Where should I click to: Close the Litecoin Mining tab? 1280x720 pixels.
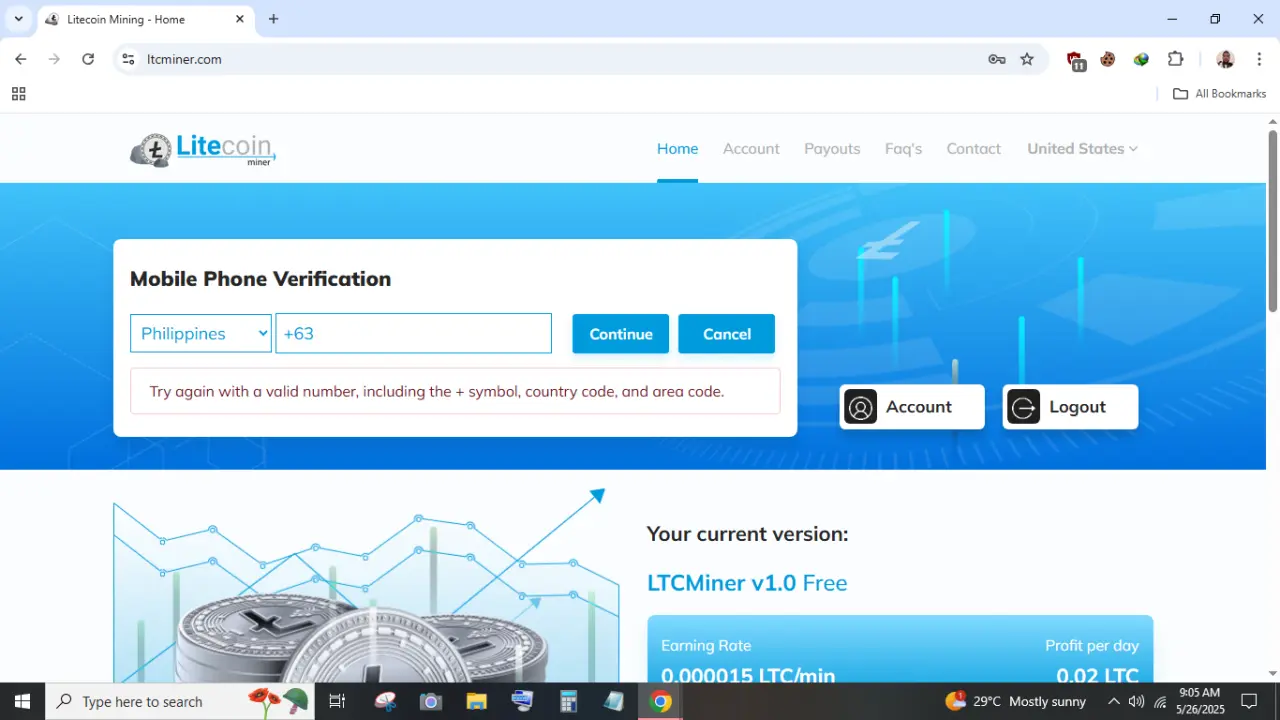point(240,19)
